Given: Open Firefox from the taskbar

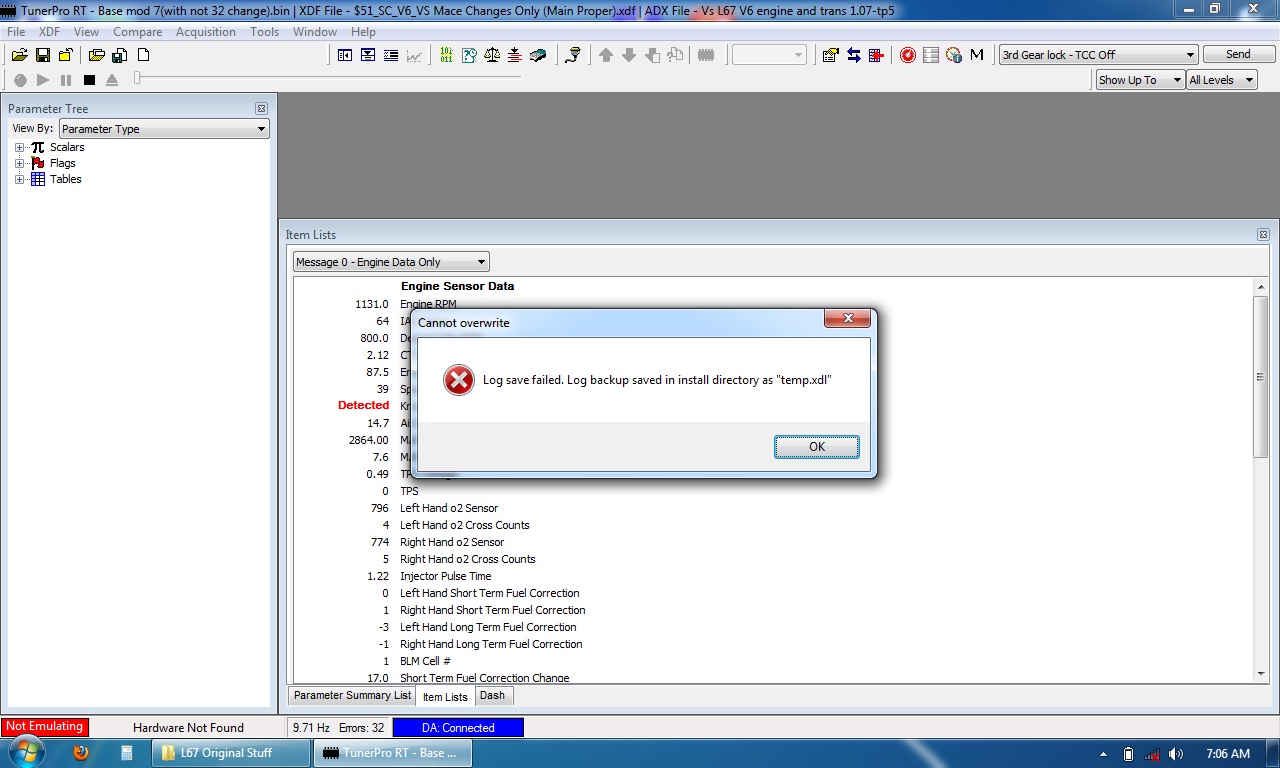Looking at the screenshot, I should tap(81, 753).
